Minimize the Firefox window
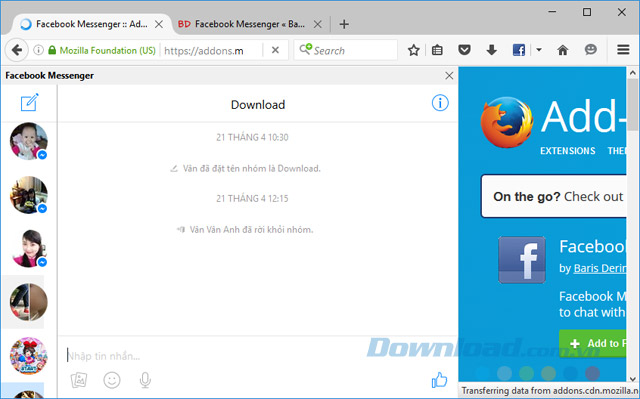The width and height of the screenshot is (640, 399). tap(552, 12)
